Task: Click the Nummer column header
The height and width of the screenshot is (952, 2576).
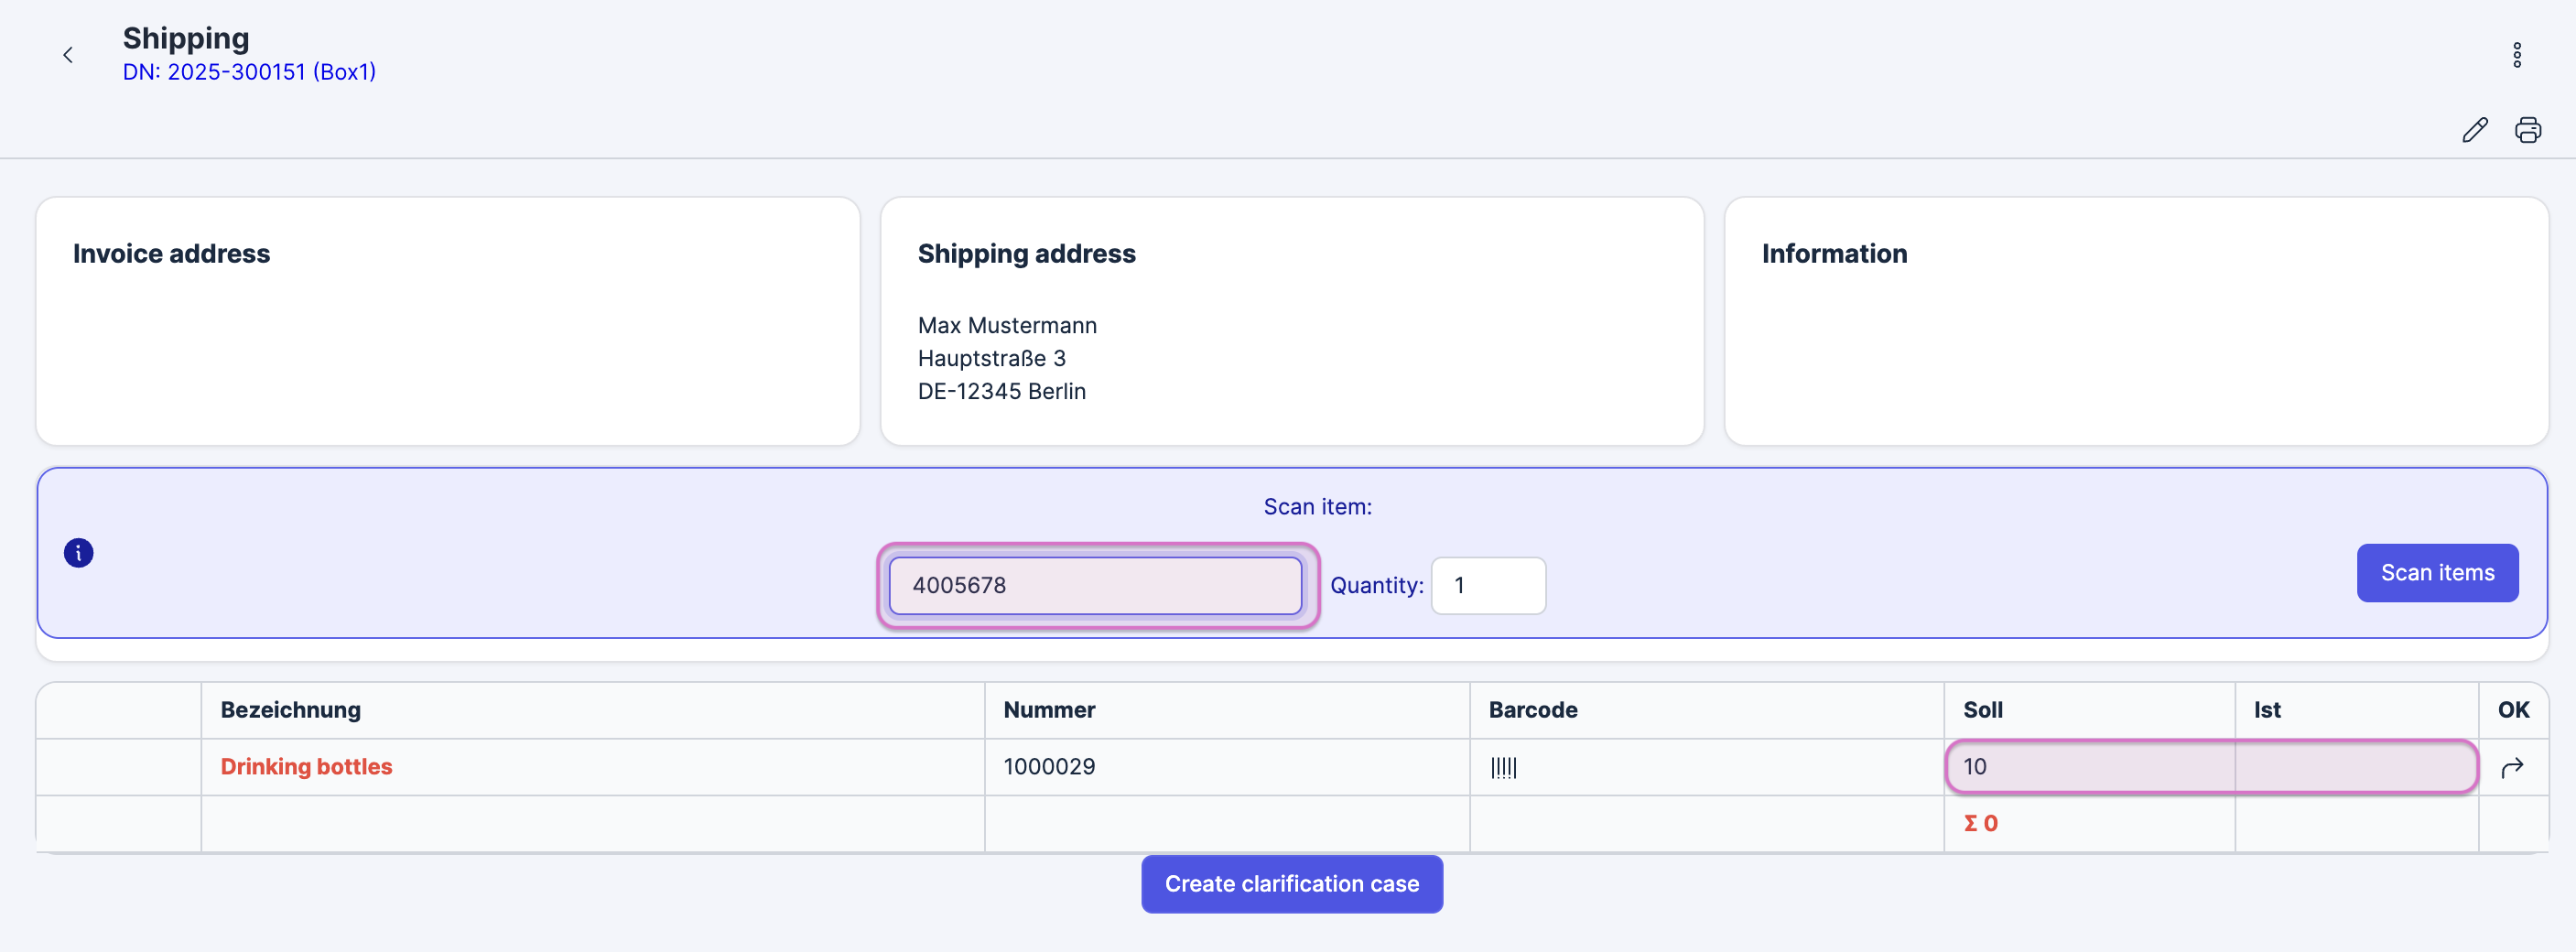Action: click(x=1049, y=710)
